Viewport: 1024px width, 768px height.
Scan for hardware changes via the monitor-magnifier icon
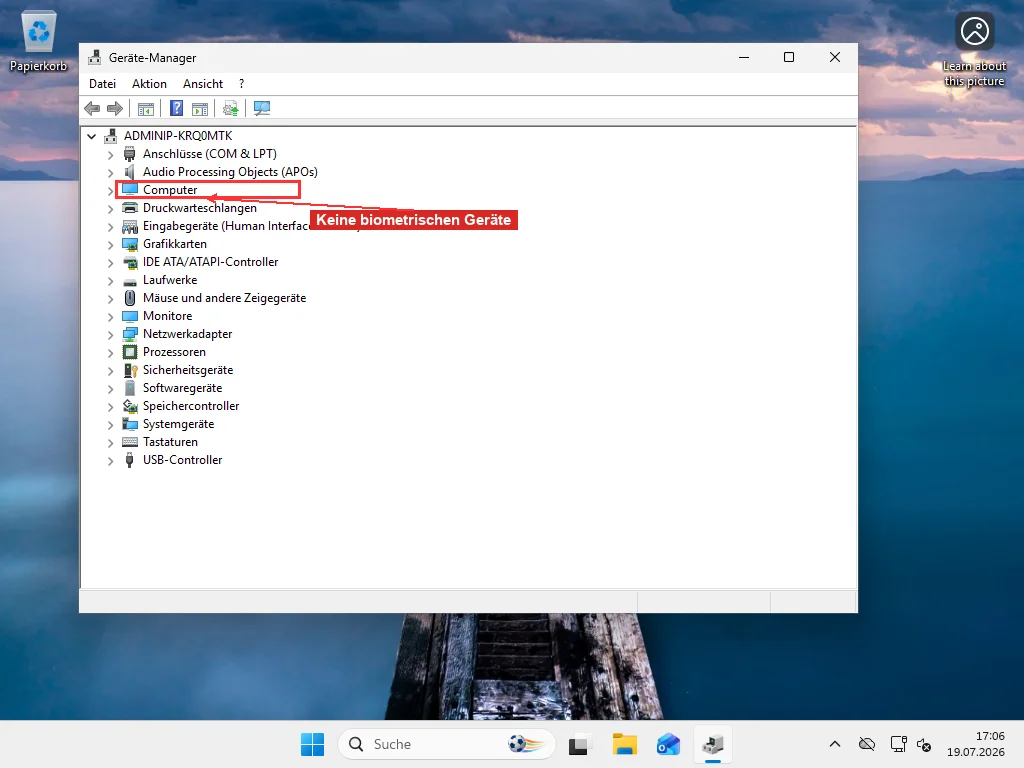[x=262, y=108]
